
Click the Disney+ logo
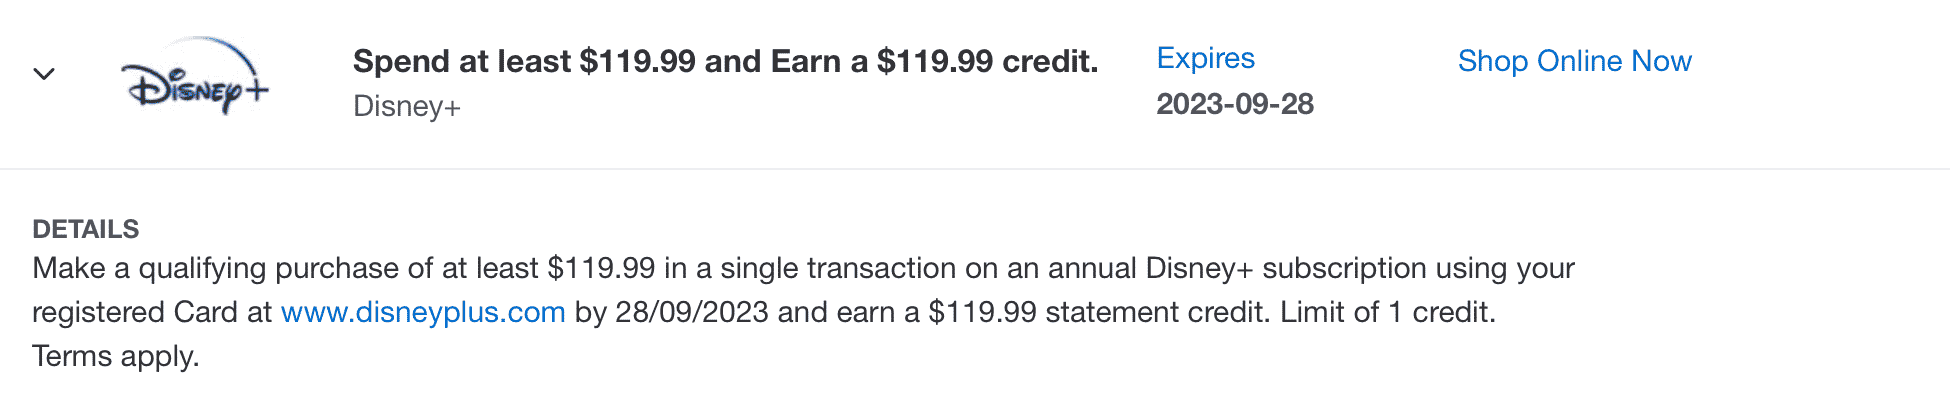tap(195, 77)
